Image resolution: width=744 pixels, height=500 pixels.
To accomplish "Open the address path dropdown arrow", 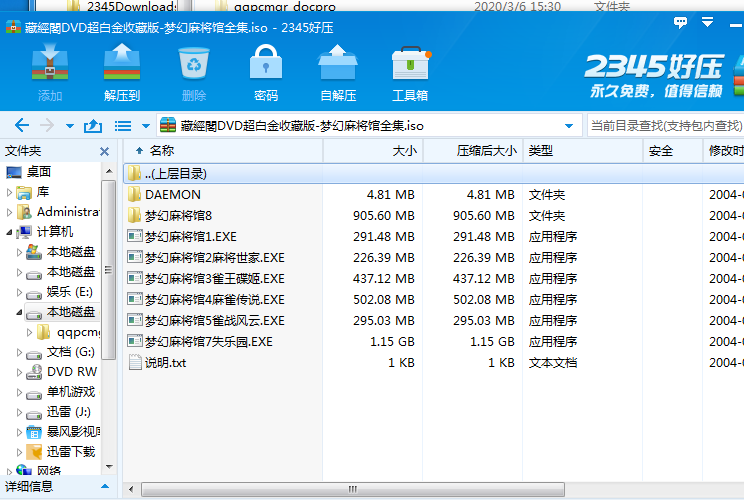I will click(568, 126).
